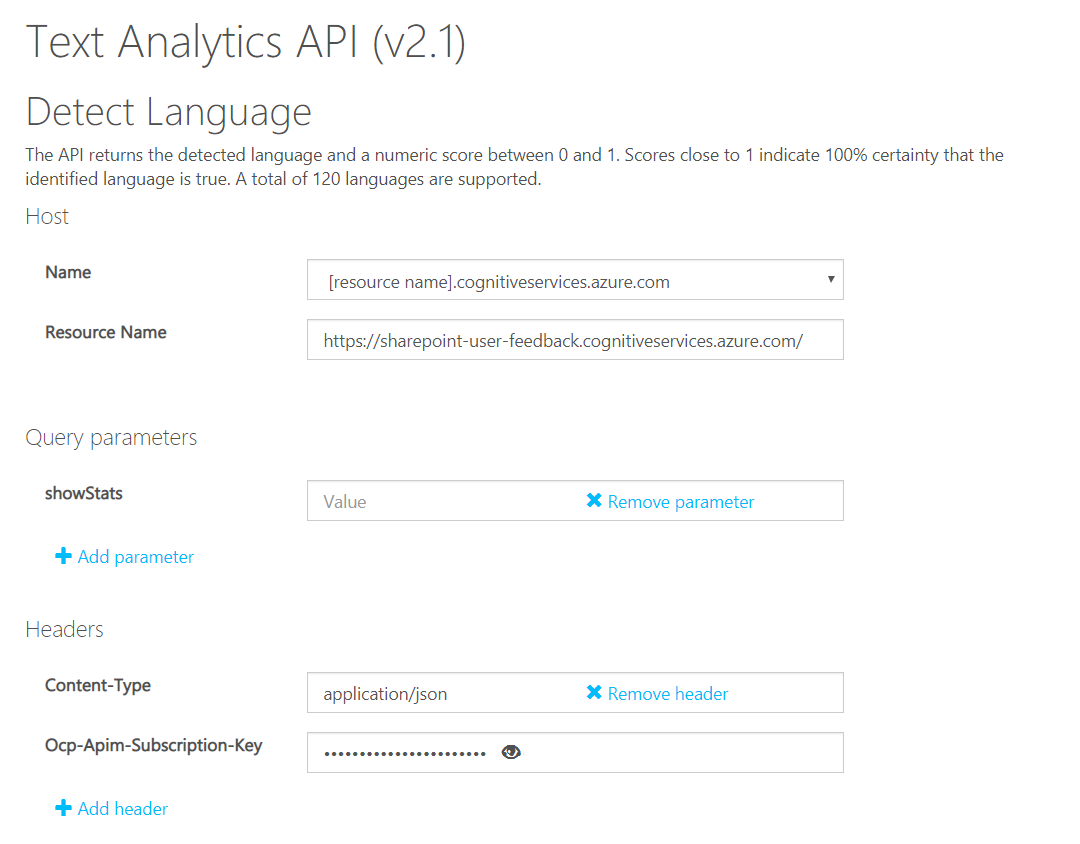1080x844 pixels.
Task: Click the Content-Type header label
Action: pos(98,685)
